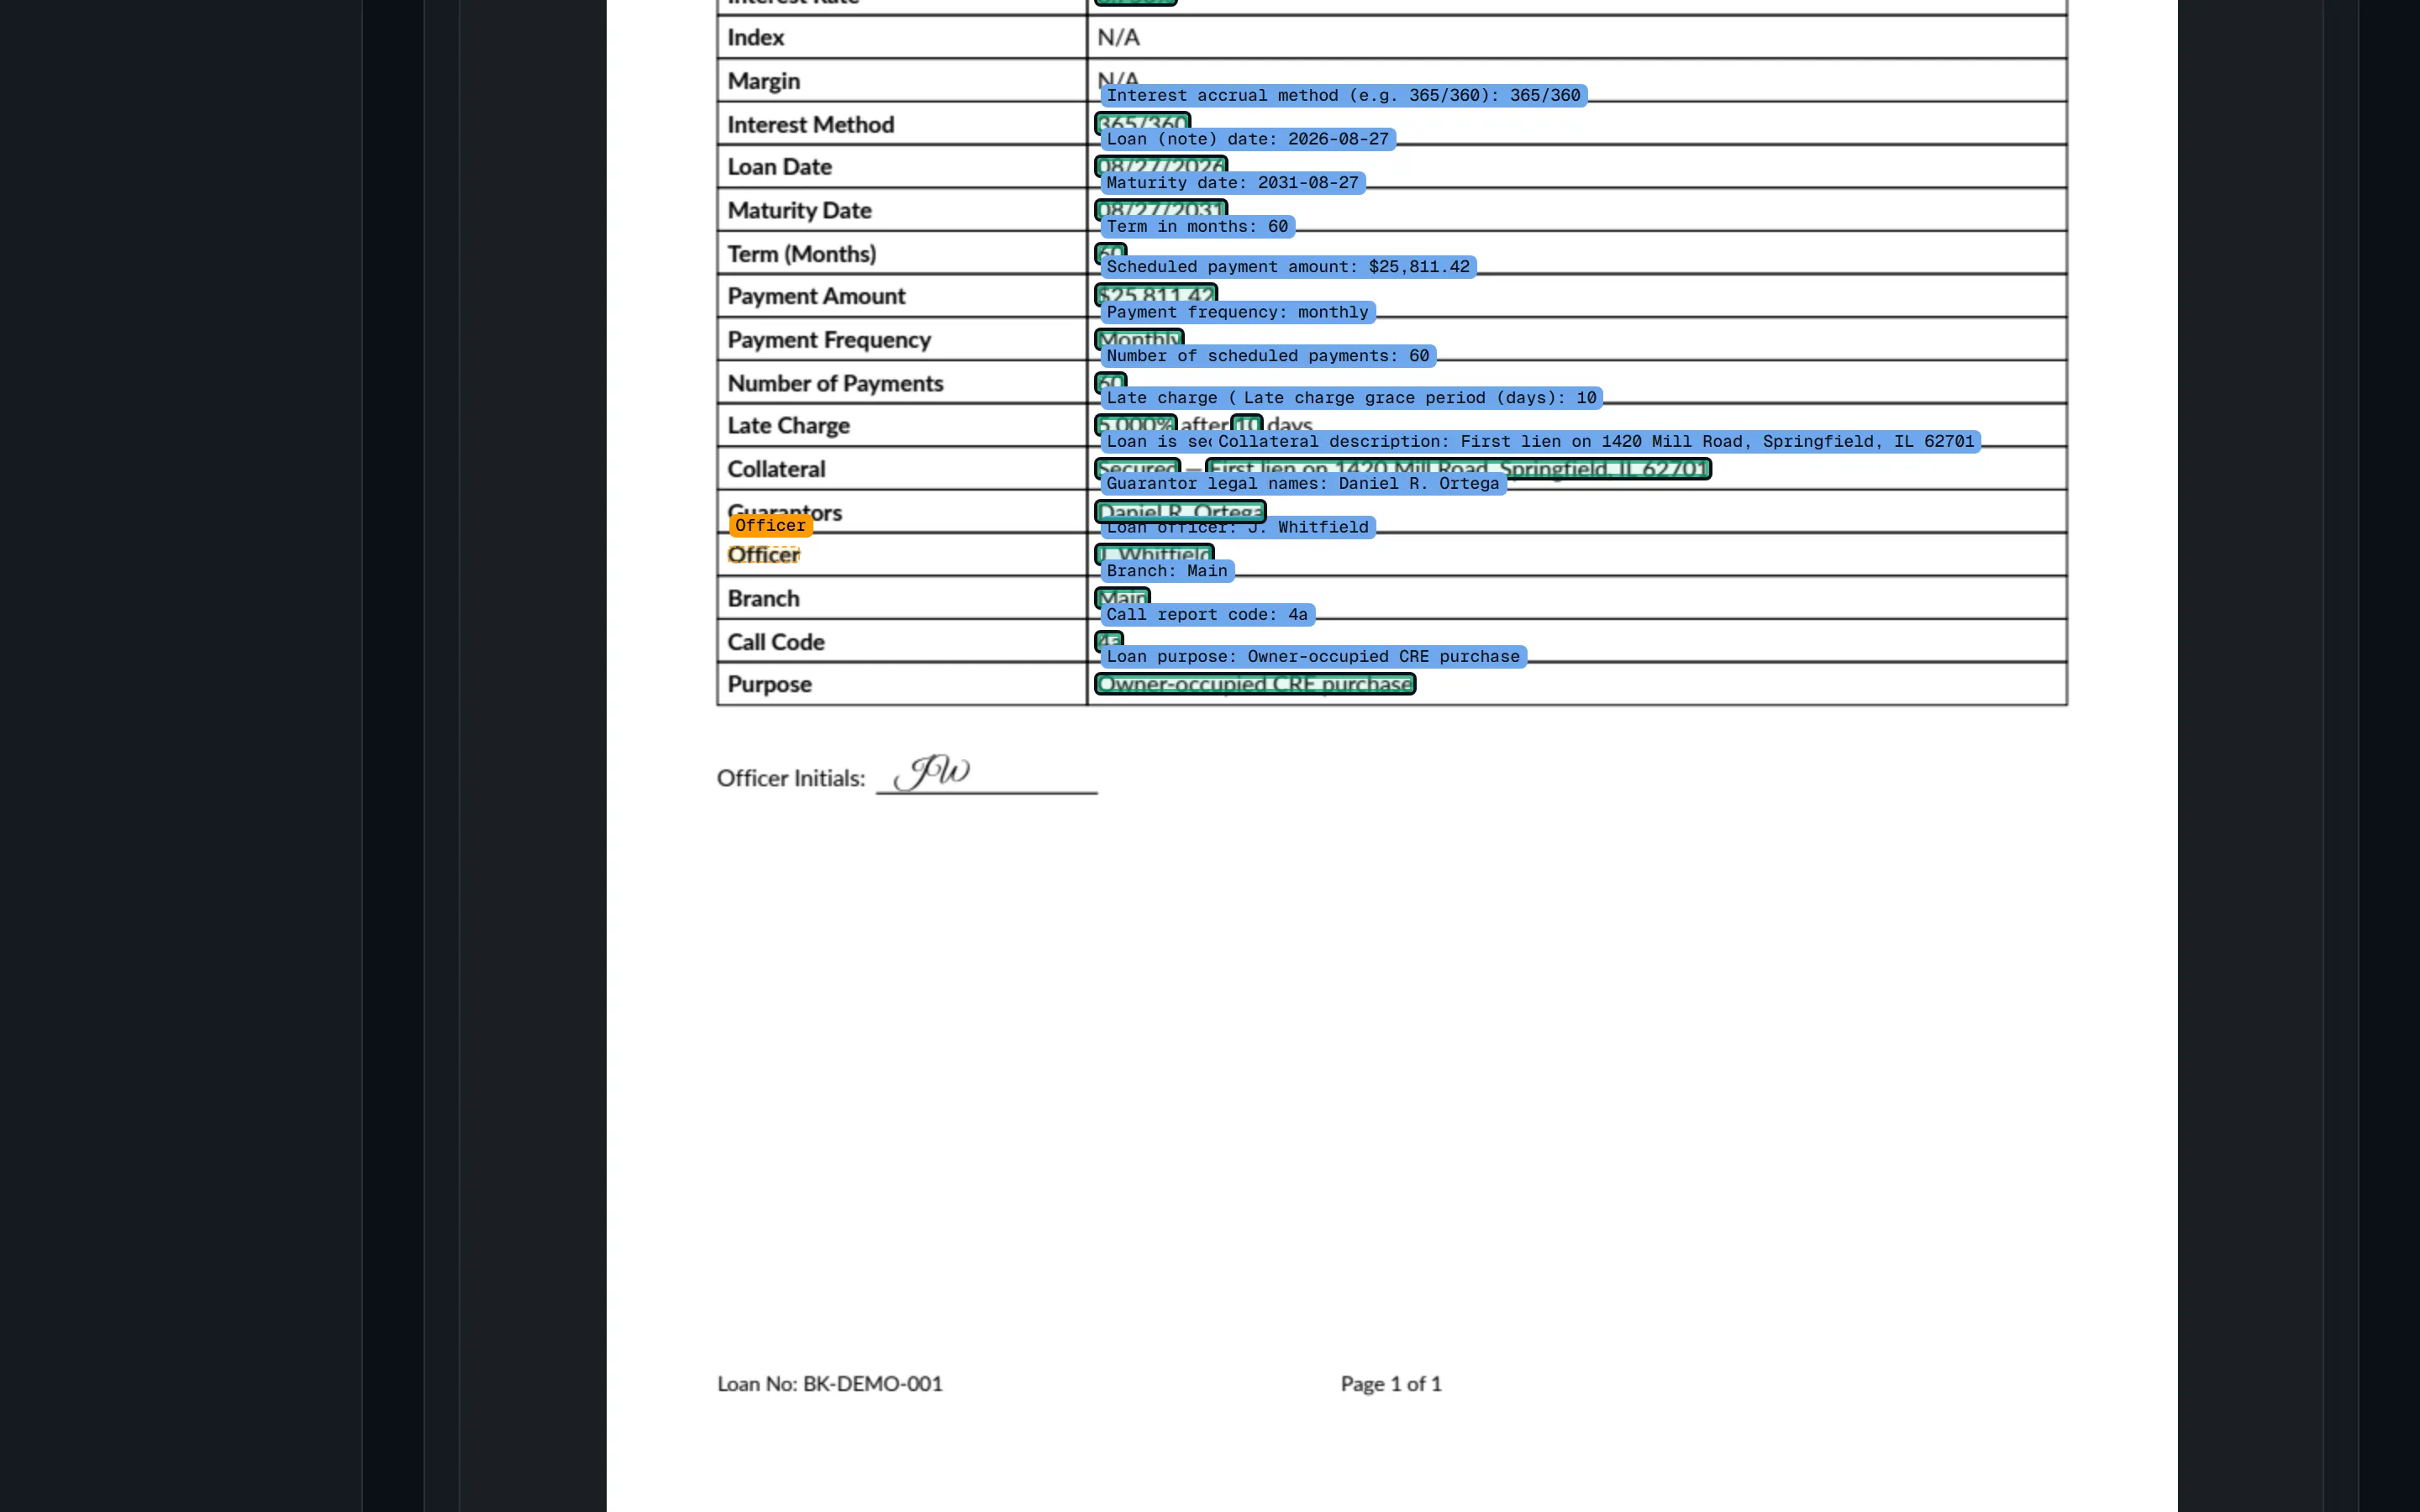Select the highlighted Daniel R. Ortega value box
The width and height of the screenshot is (2420, 1512).
[x=1180, y=512]
